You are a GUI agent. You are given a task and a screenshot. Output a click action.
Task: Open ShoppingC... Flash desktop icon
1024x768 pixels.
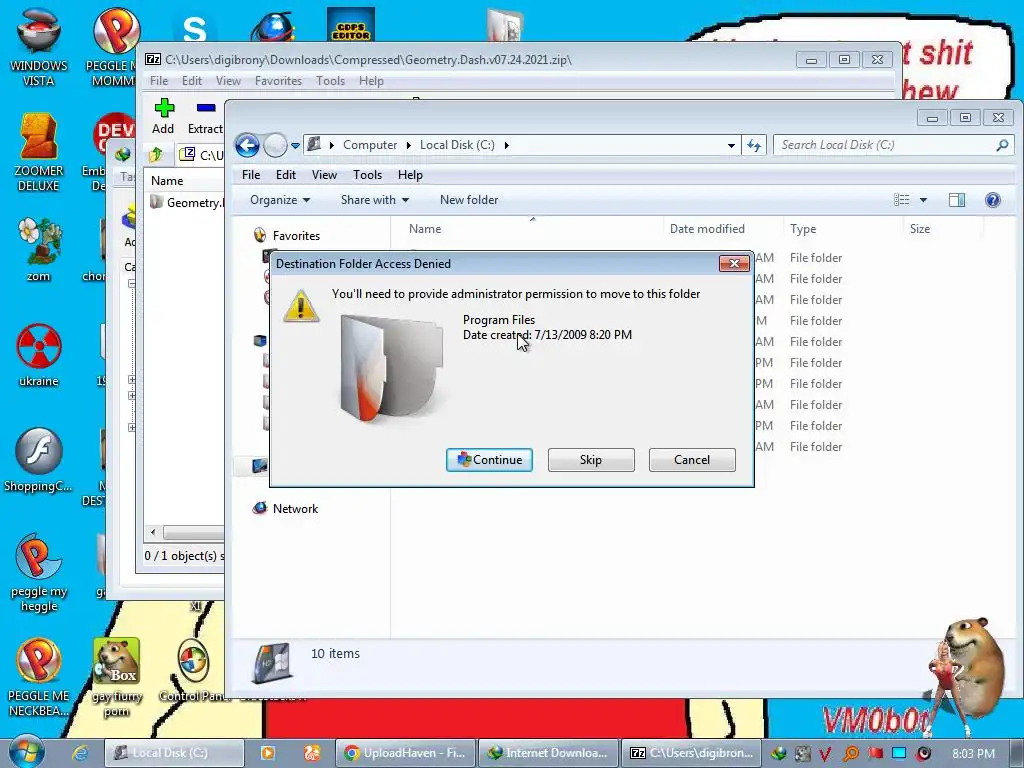tap(39, 460)
